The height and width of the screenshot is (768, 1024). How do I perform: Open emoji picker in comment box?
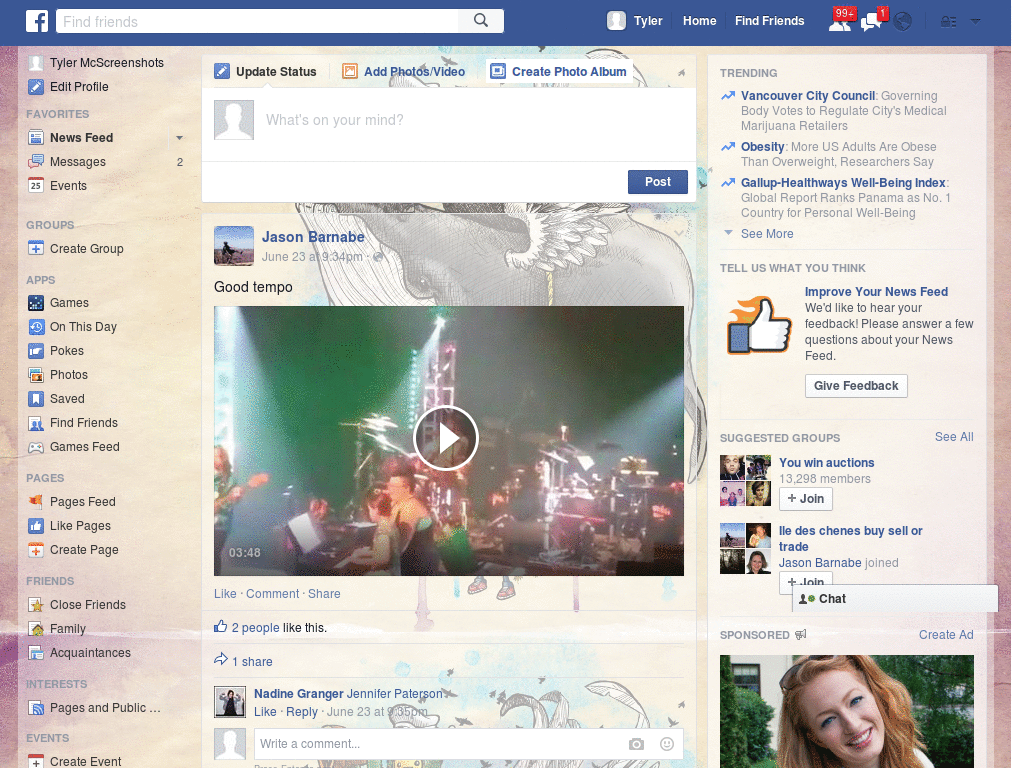coord(667,744)
